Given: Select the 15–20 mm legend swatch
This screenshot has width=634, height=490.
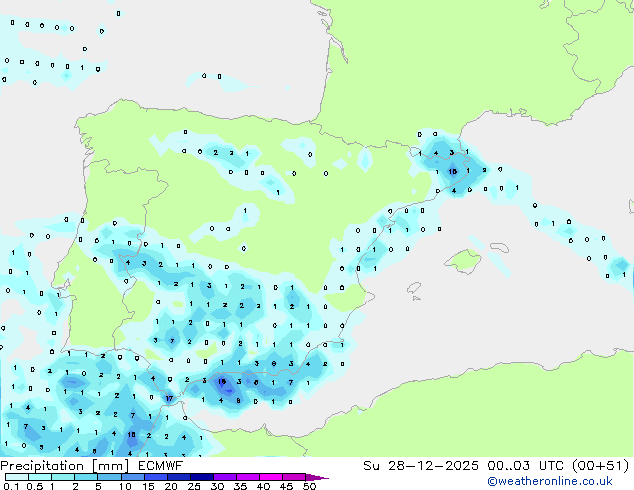Looking at the screenshot, I should pos(155,477).
